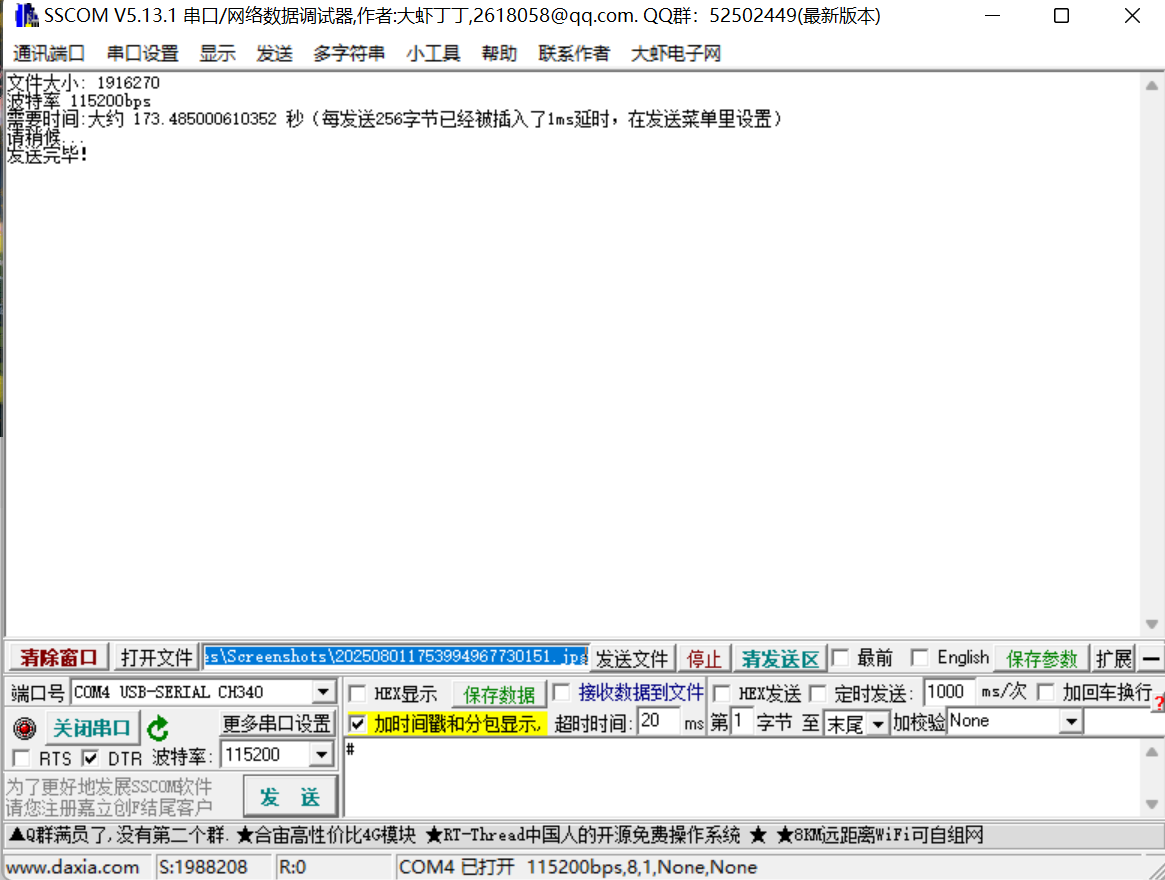
Task: Click the red question mark help icon
Action: (x=1159, y=704)
